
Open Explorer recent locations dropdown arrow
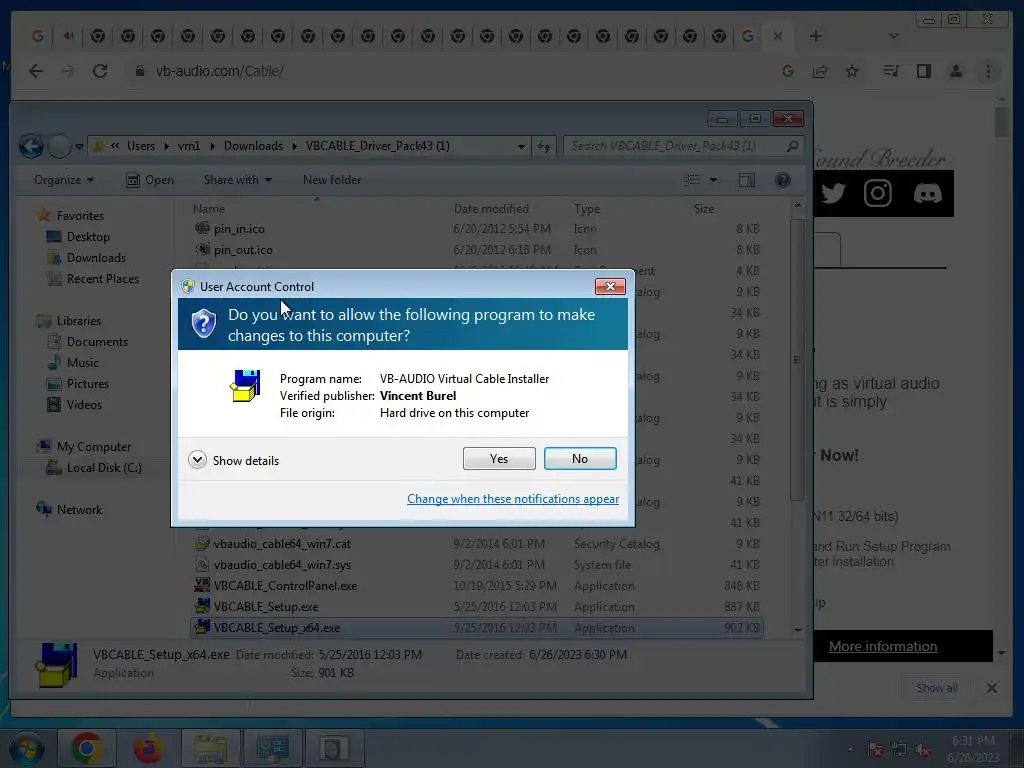pos(79,146)
